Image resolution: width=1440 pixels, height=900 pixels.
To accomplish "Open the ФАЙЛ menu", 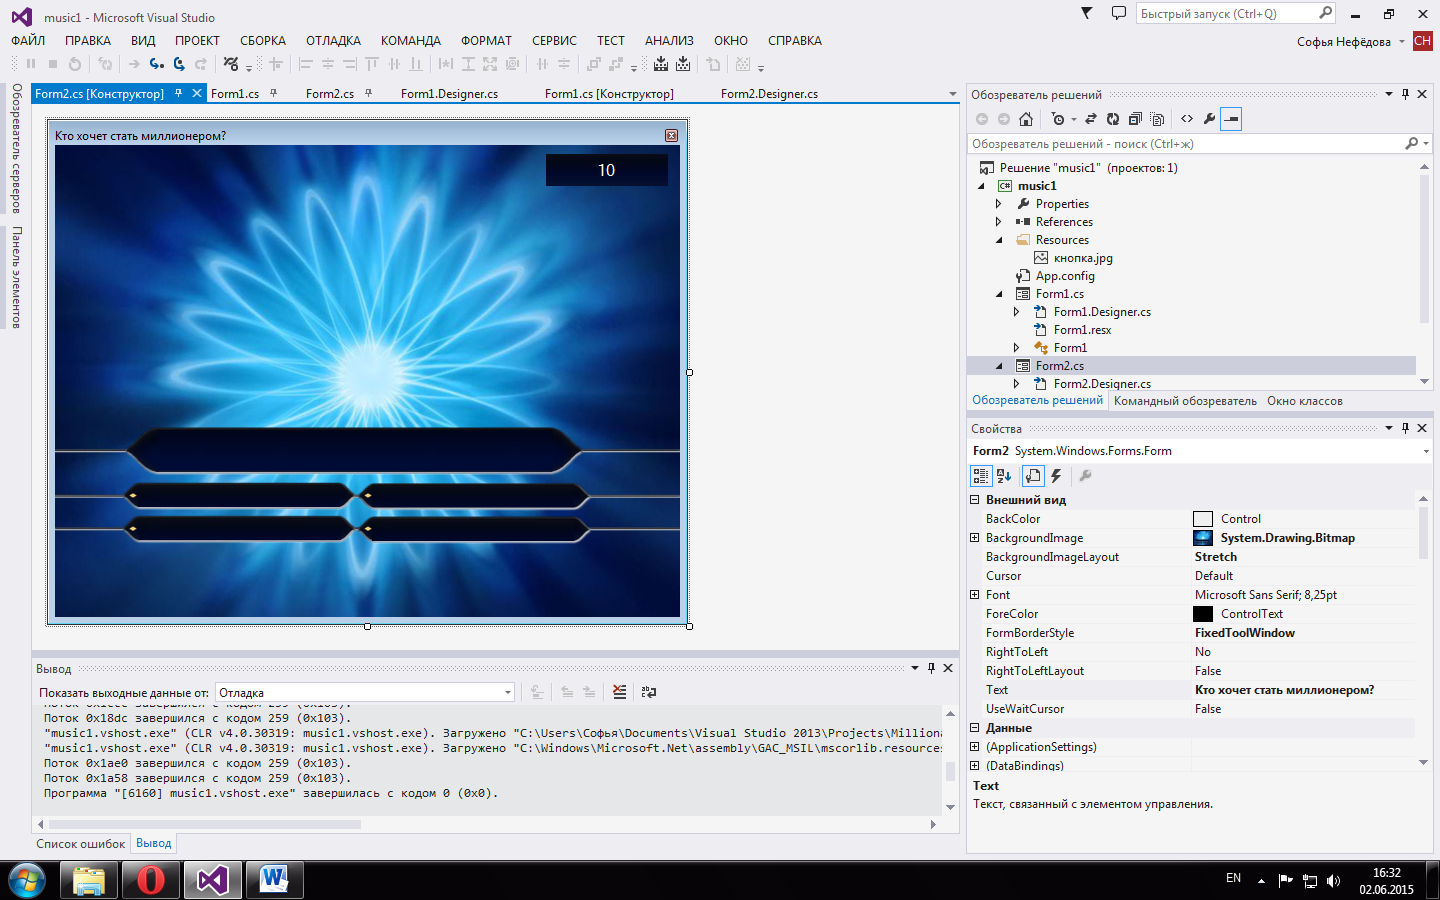I will coord(28,41).
